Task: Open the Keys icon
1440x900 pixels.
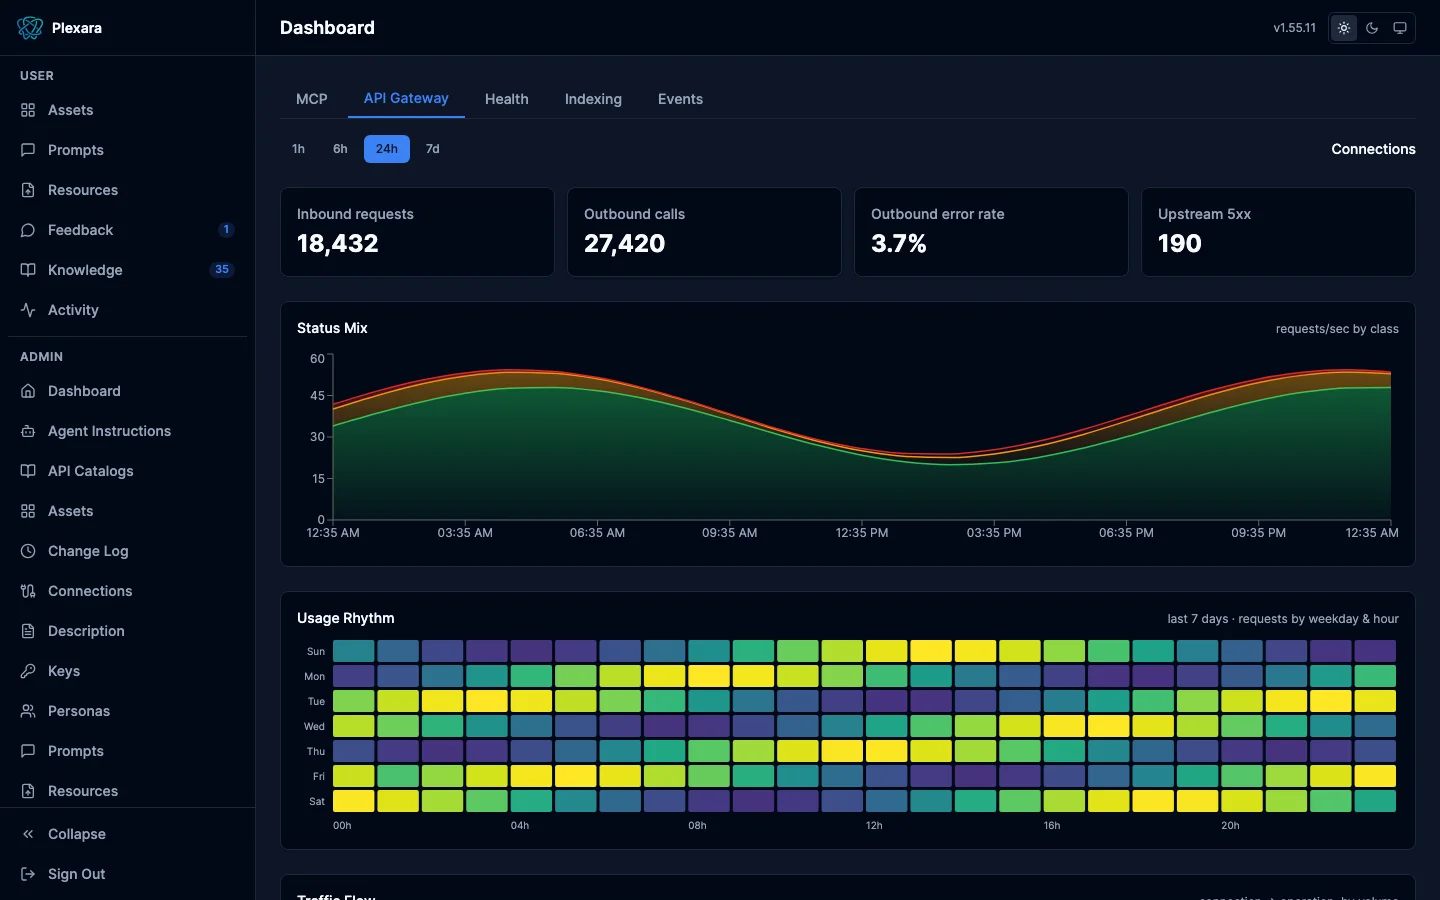Action: (x=28, y=671)
